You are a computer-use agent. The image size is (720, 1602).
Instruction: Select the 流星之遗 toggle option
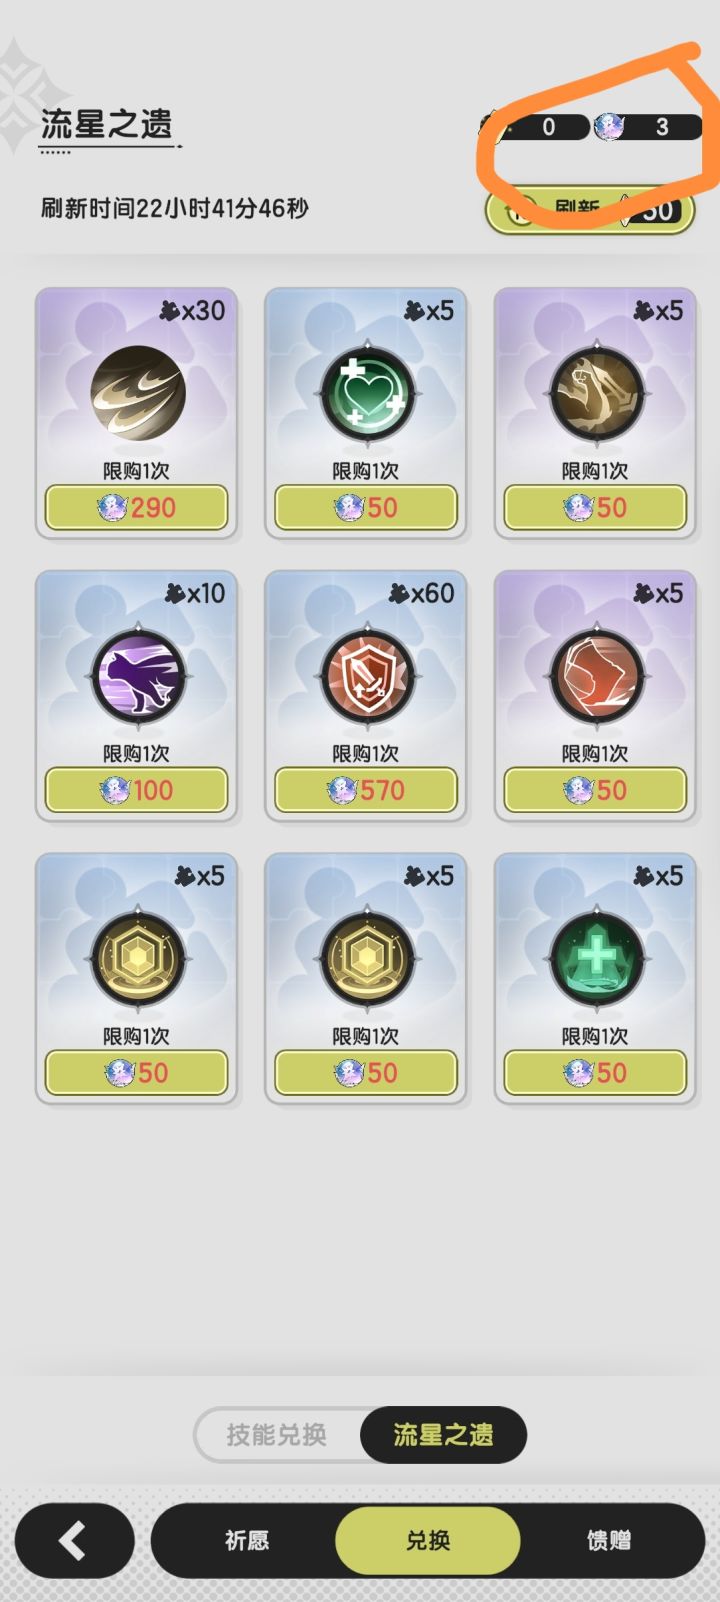click(443, 1435)
